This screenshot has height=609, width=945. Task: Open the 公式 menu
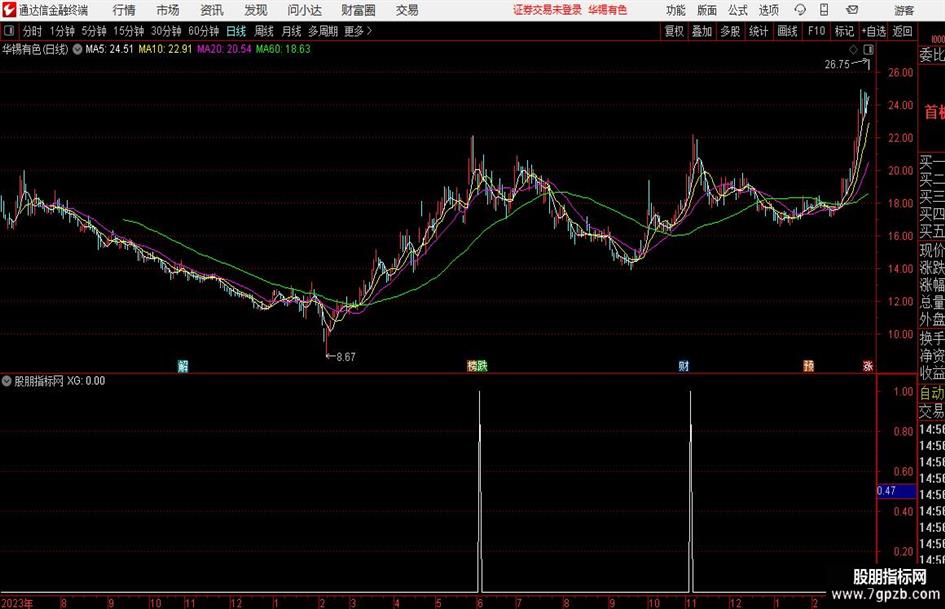(738, 10)
